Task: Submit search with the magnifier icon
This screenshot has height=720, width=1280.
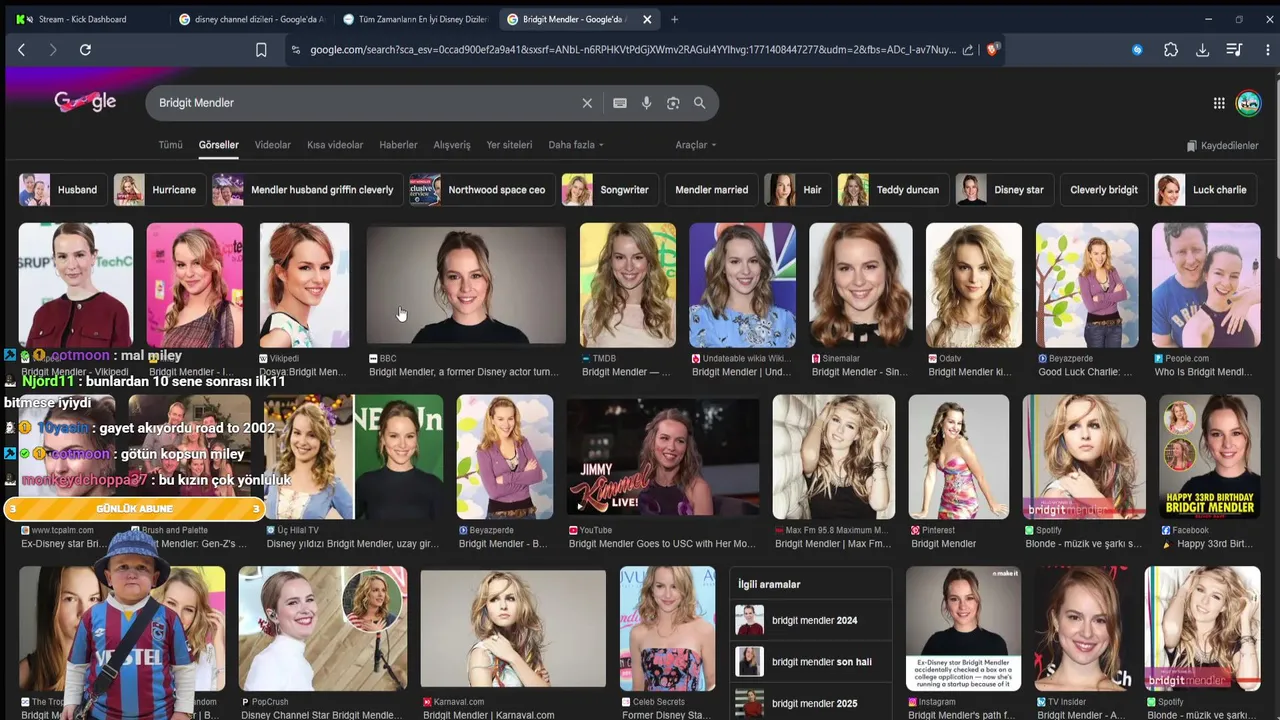Action: click(x=700, y=103)
